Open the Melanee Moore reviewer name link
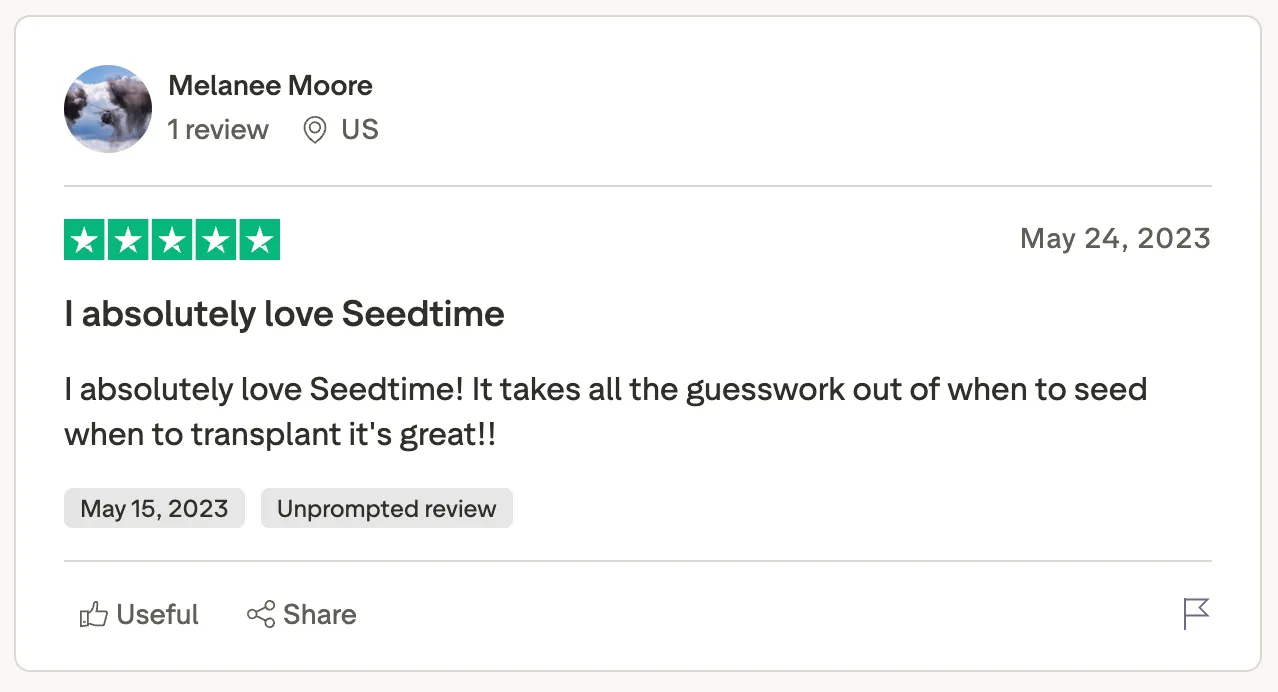 pos(270,86)
